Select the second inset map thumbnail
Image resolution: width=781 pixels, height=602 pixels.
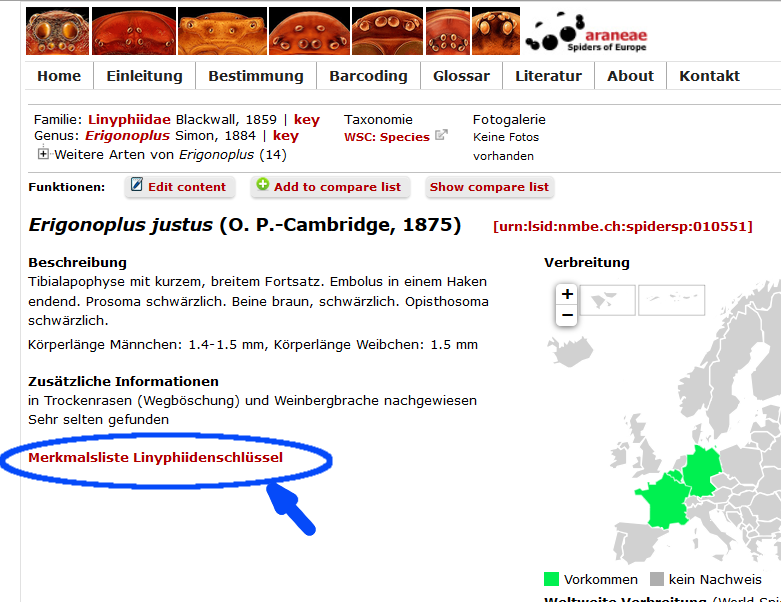(671, 300)
